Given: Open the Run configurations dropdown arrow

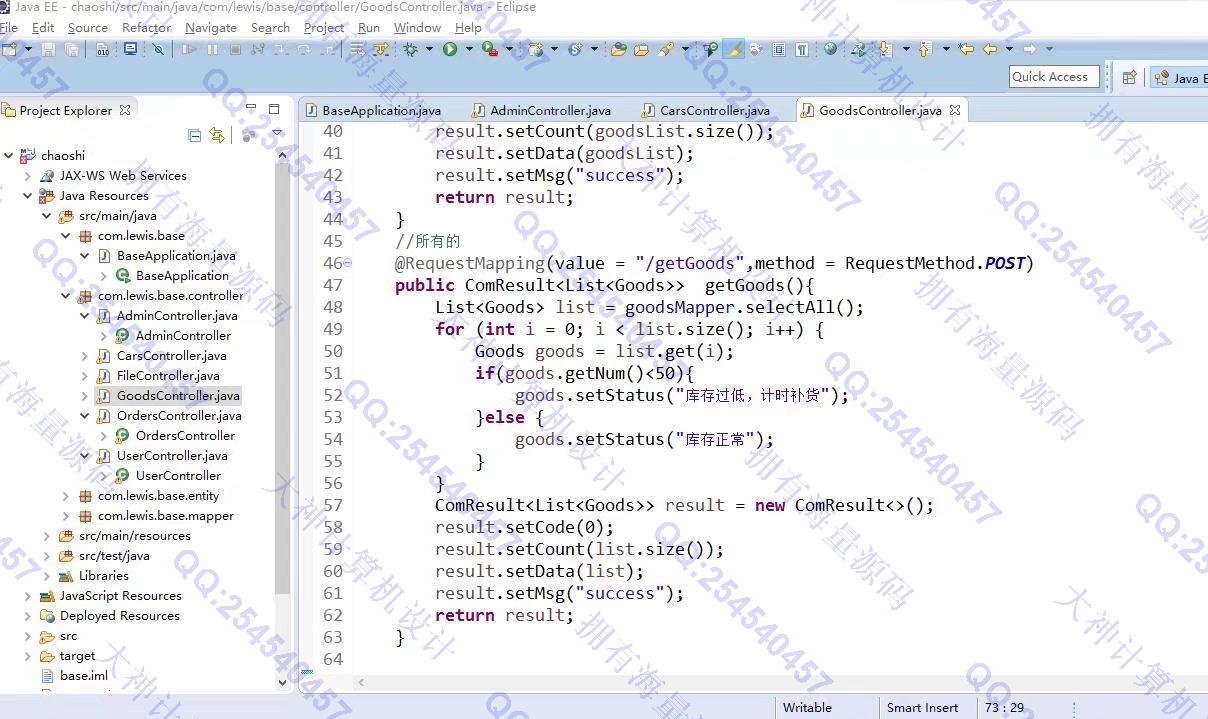Looking at the screenshot, I should click(469, 49).
